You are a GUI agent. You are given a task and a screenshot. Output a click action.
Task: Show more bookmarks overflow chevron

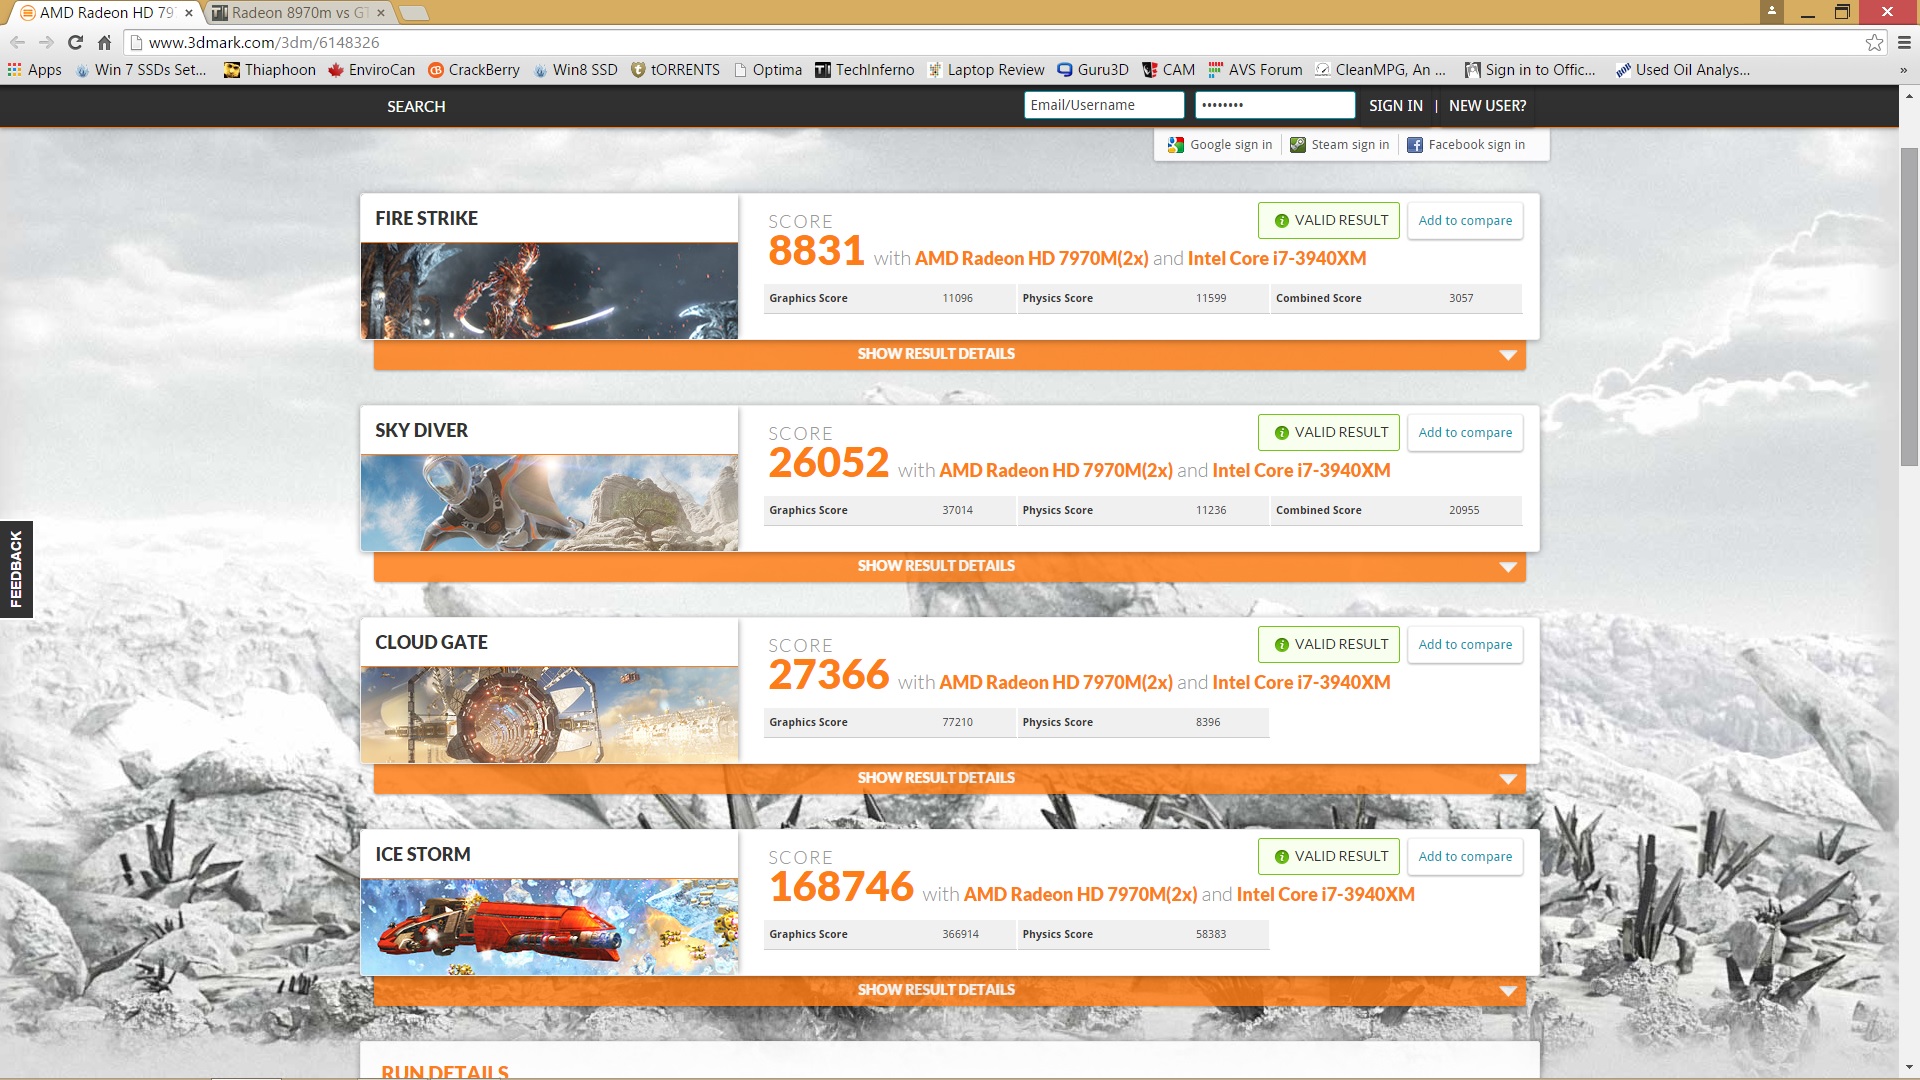click(1903, 70)
